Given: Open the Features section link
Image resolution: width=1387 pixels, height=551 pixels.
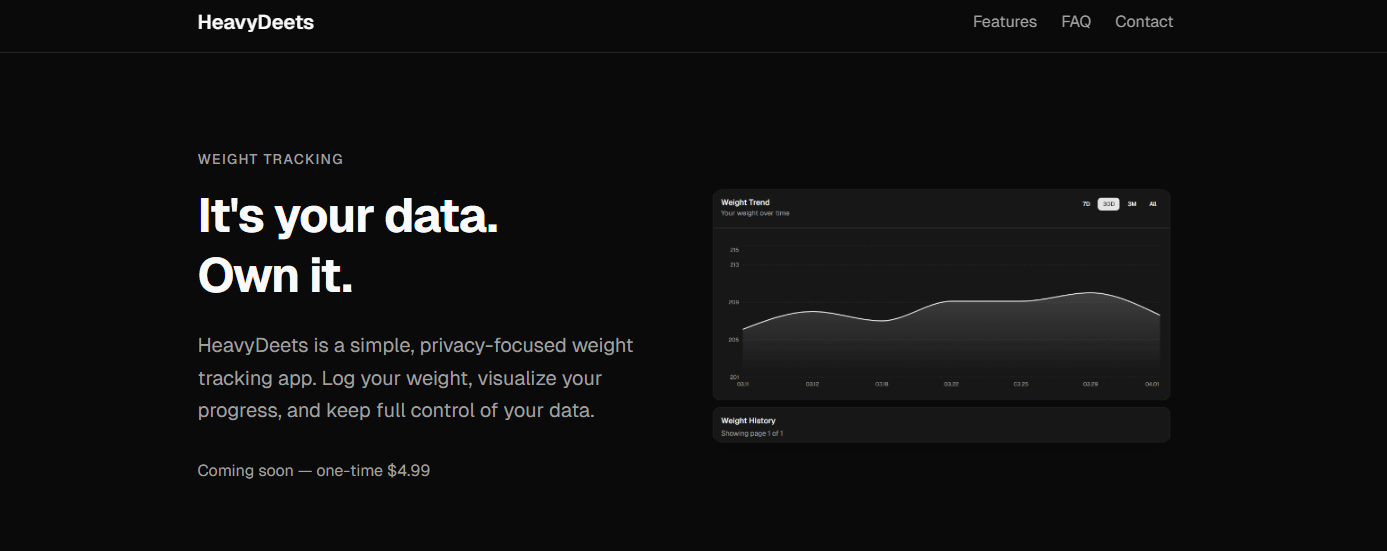Looking at the screenshot, I should (x=1004, y=22).
